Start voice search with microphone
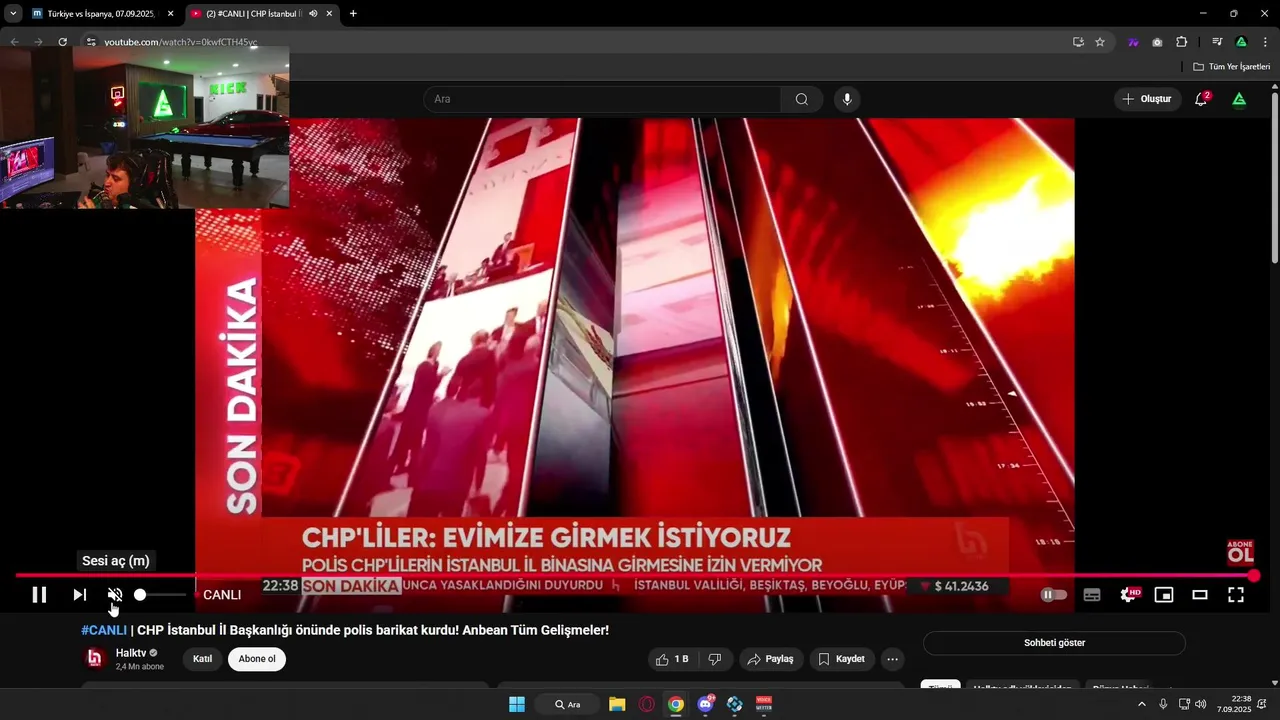This screenshot has height=720, width=1280. 847,99
